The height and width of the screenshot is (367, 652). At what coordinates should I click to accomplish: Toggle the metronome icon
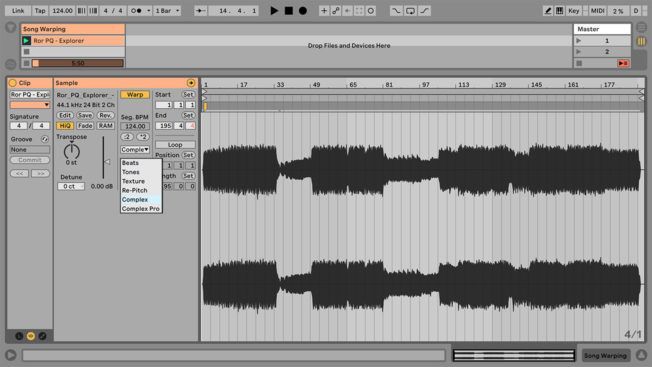click(136, 11)
